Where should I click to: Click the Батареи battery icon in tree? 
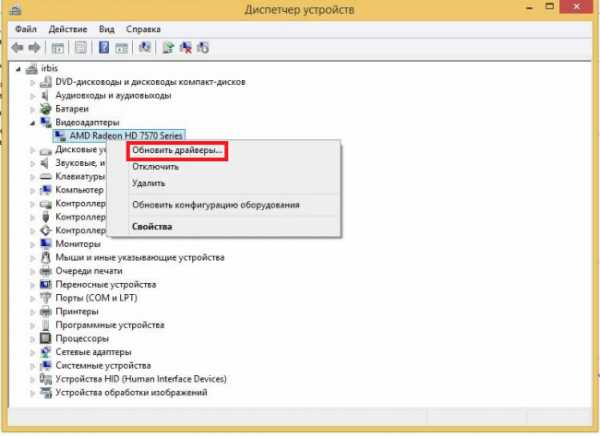click(47, 108)
